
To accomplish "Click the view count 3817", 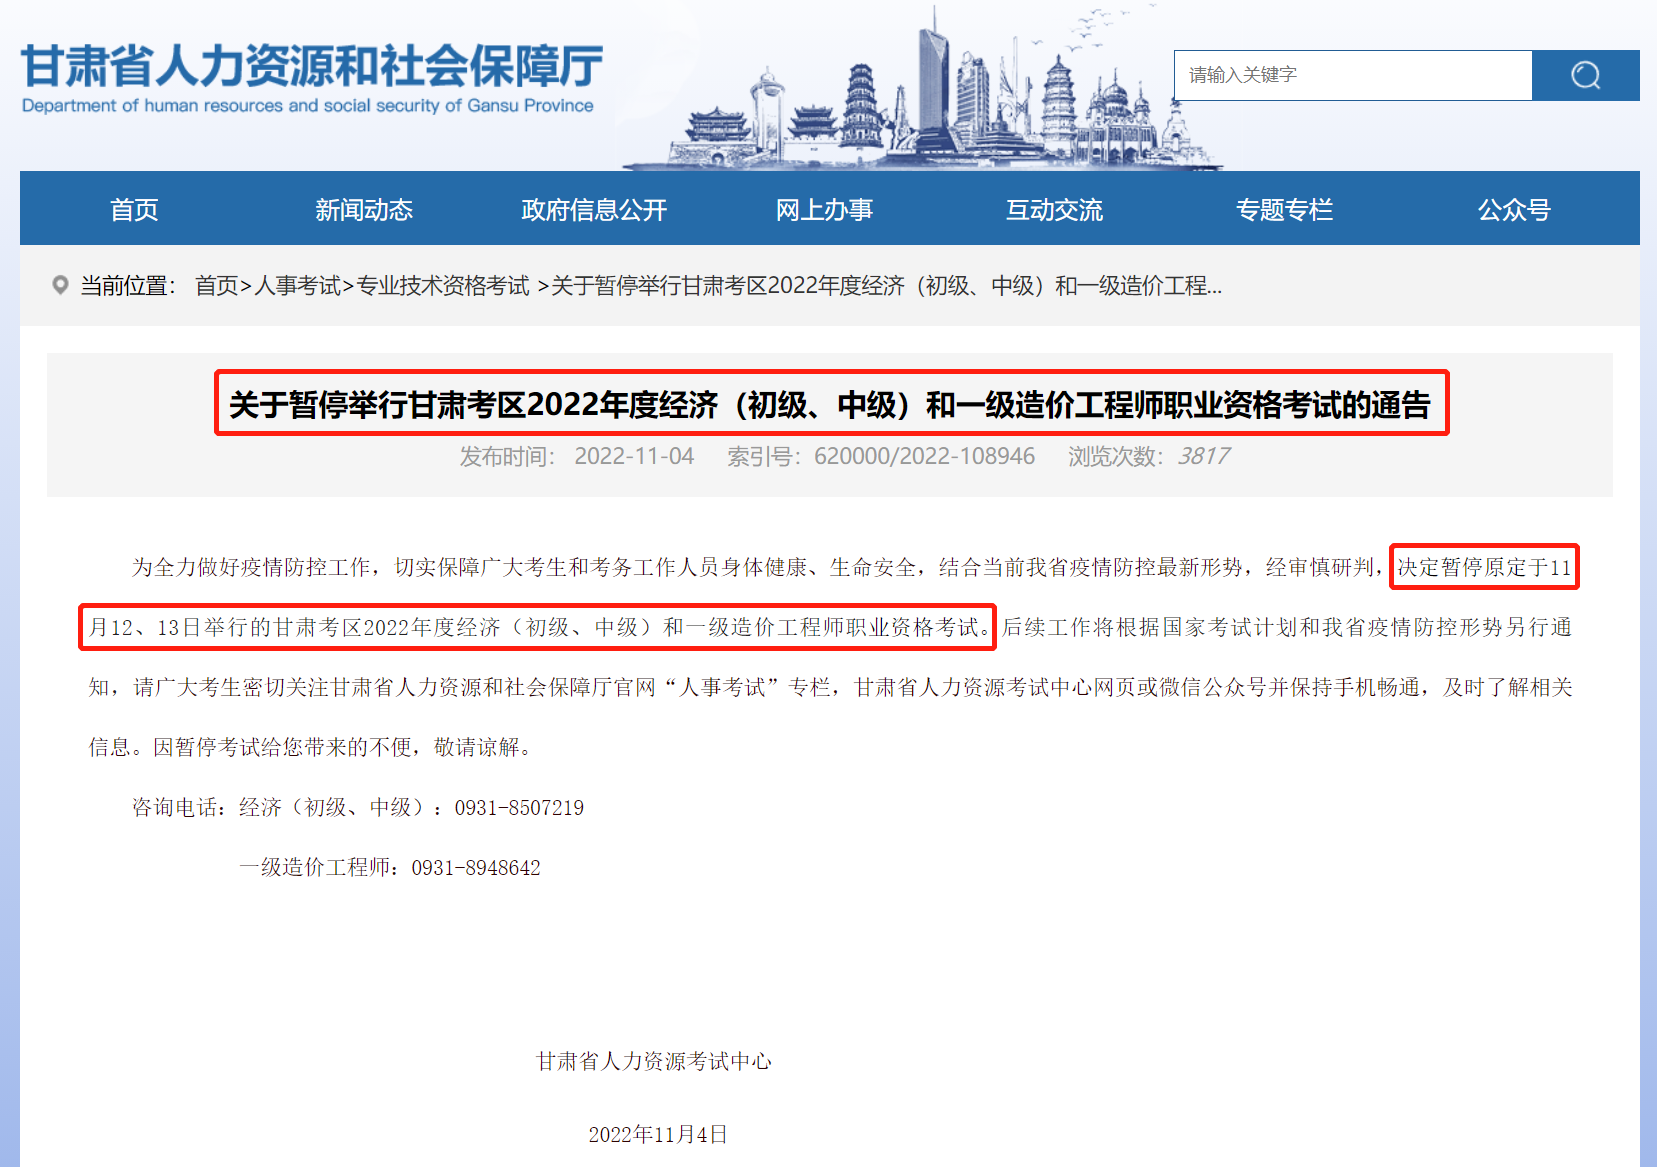I will (1203, 457).
